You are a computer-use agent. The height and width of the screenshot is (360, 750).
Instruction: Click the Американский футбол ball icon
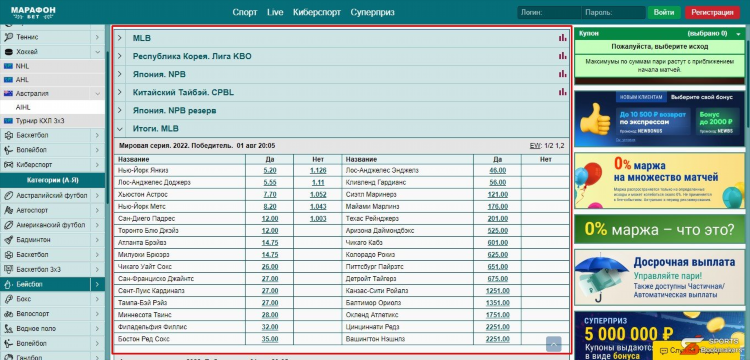[8, 225]
